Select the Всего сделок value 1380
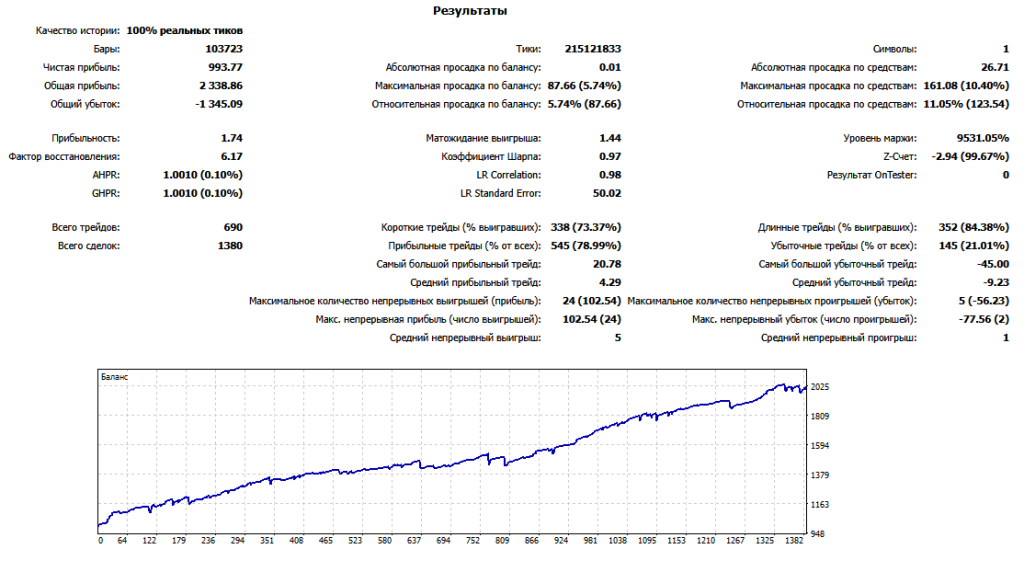Viewport: 1024px width, 572px height. [x=230, y=246]
